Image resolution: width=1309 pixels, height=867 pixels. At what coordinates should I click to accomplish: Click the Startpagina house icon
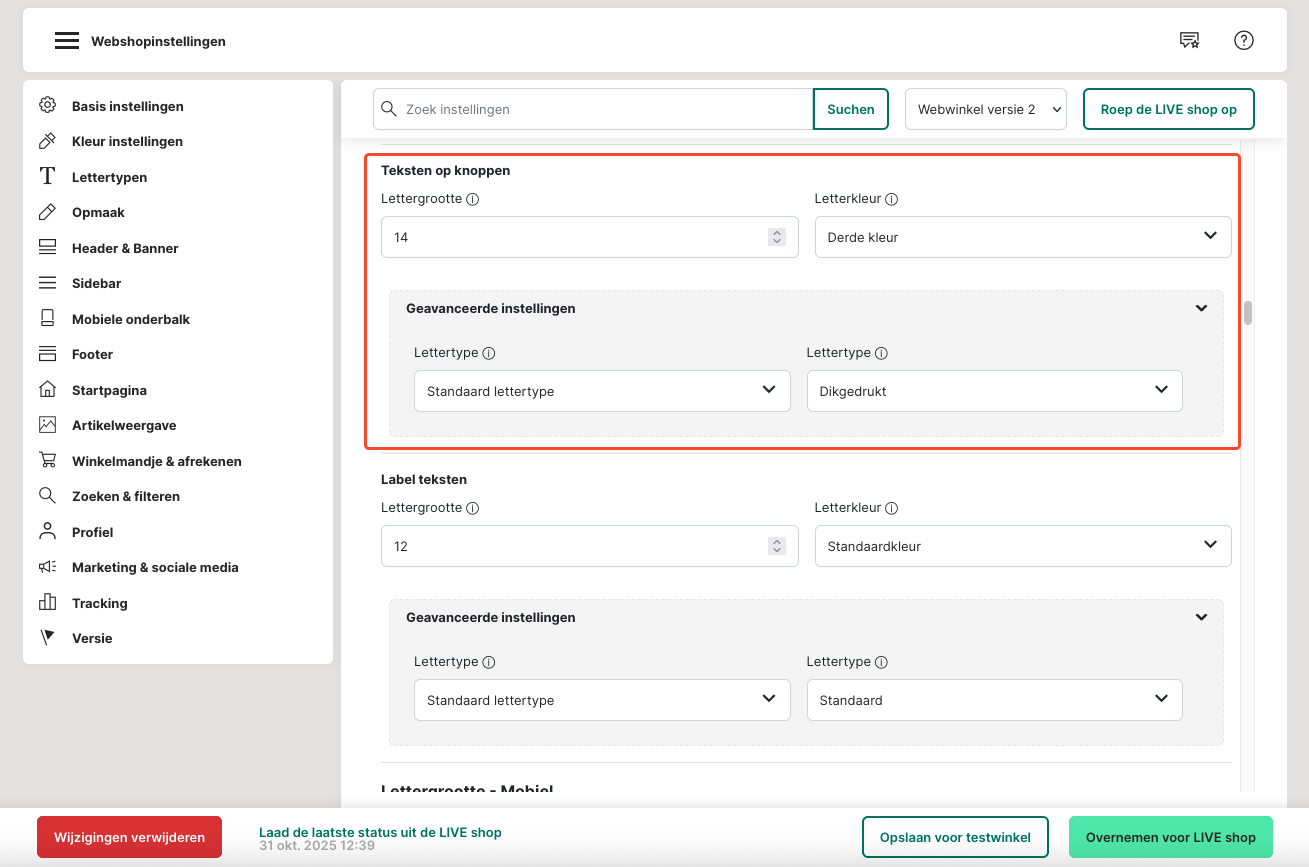(x=47, y=390)
